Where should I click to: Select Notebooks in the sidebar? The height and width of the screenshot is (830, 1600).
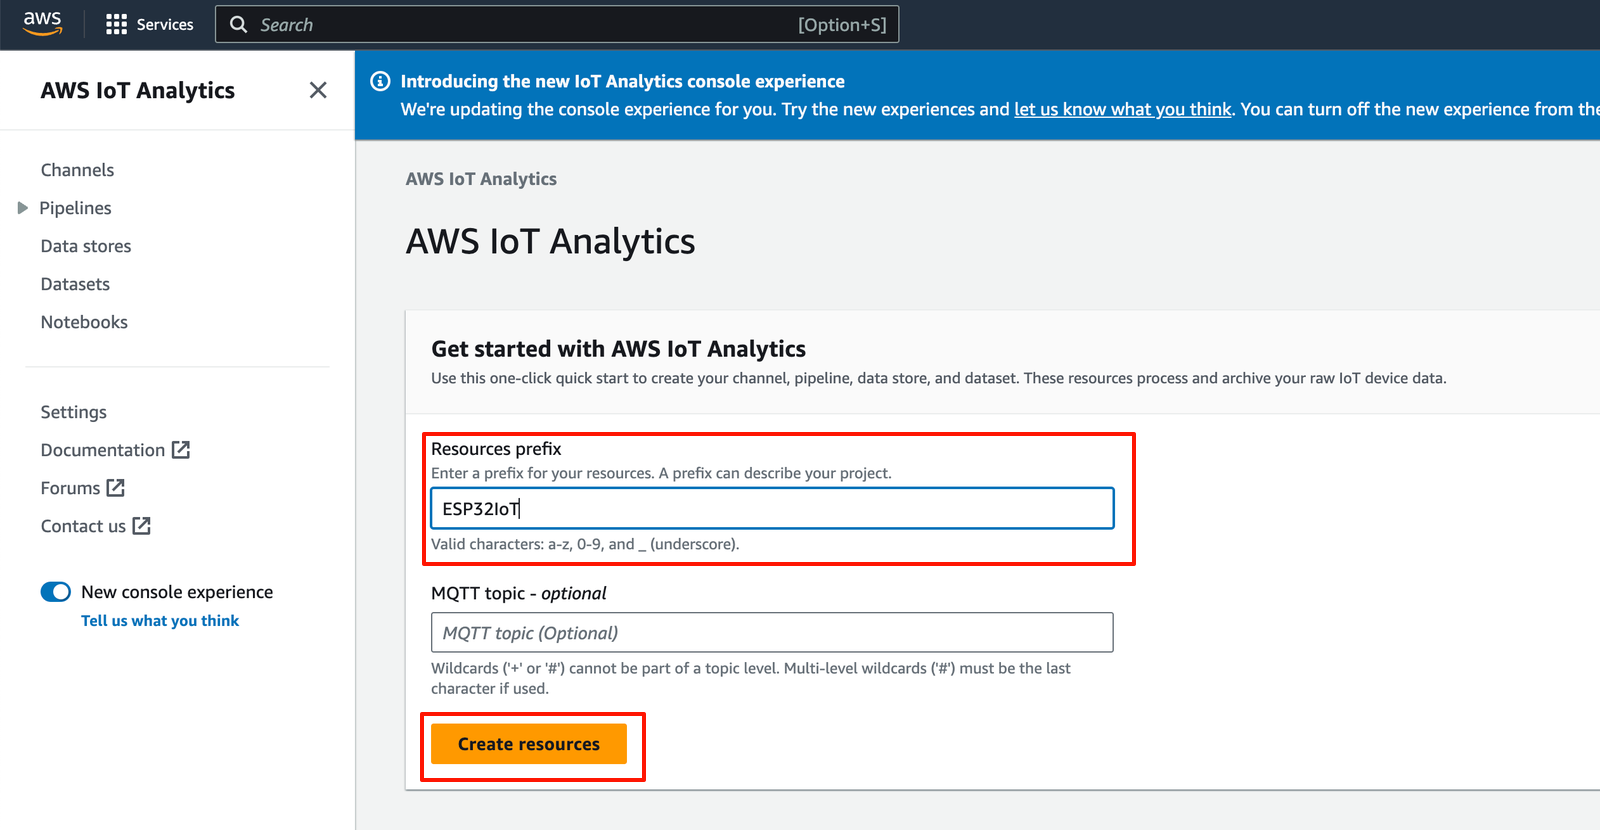pyautogui.click(x=84, y=322)
